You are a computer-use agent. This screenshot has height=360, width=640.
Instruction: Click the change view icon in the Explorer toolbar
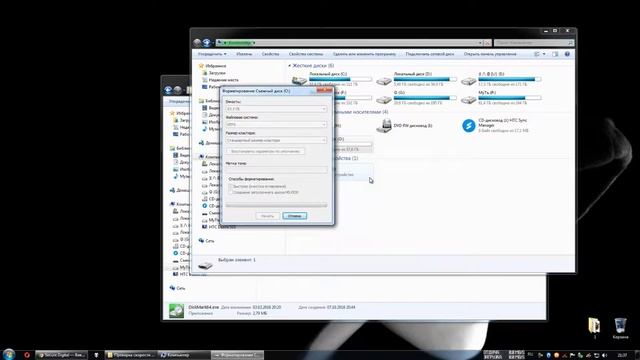pos(537,54)
